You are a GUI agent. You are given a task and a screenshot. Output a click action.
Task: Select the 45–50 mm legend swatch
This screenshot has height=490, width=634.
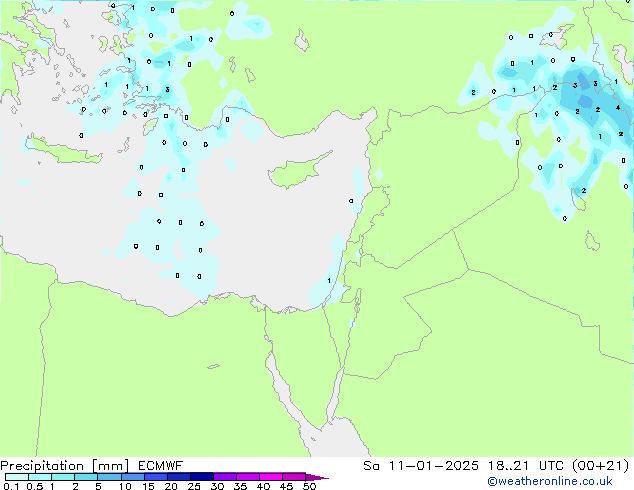294,477
